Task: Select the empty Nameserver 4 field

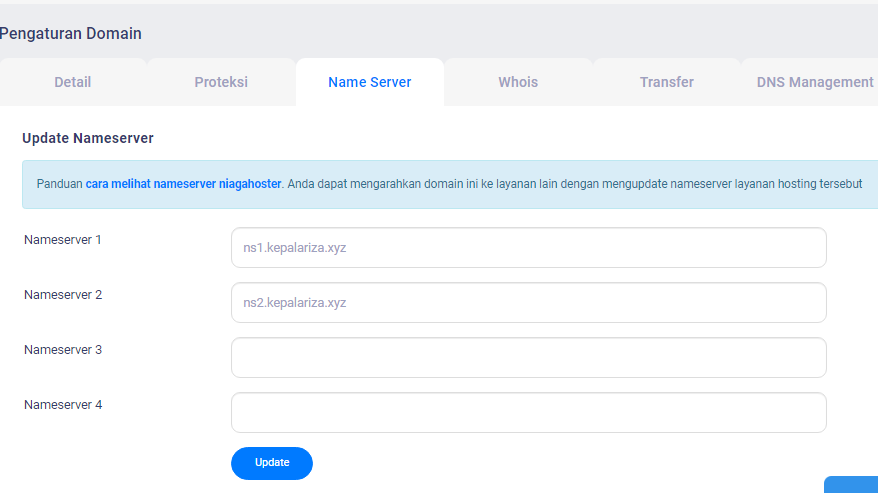Action: 528,413
